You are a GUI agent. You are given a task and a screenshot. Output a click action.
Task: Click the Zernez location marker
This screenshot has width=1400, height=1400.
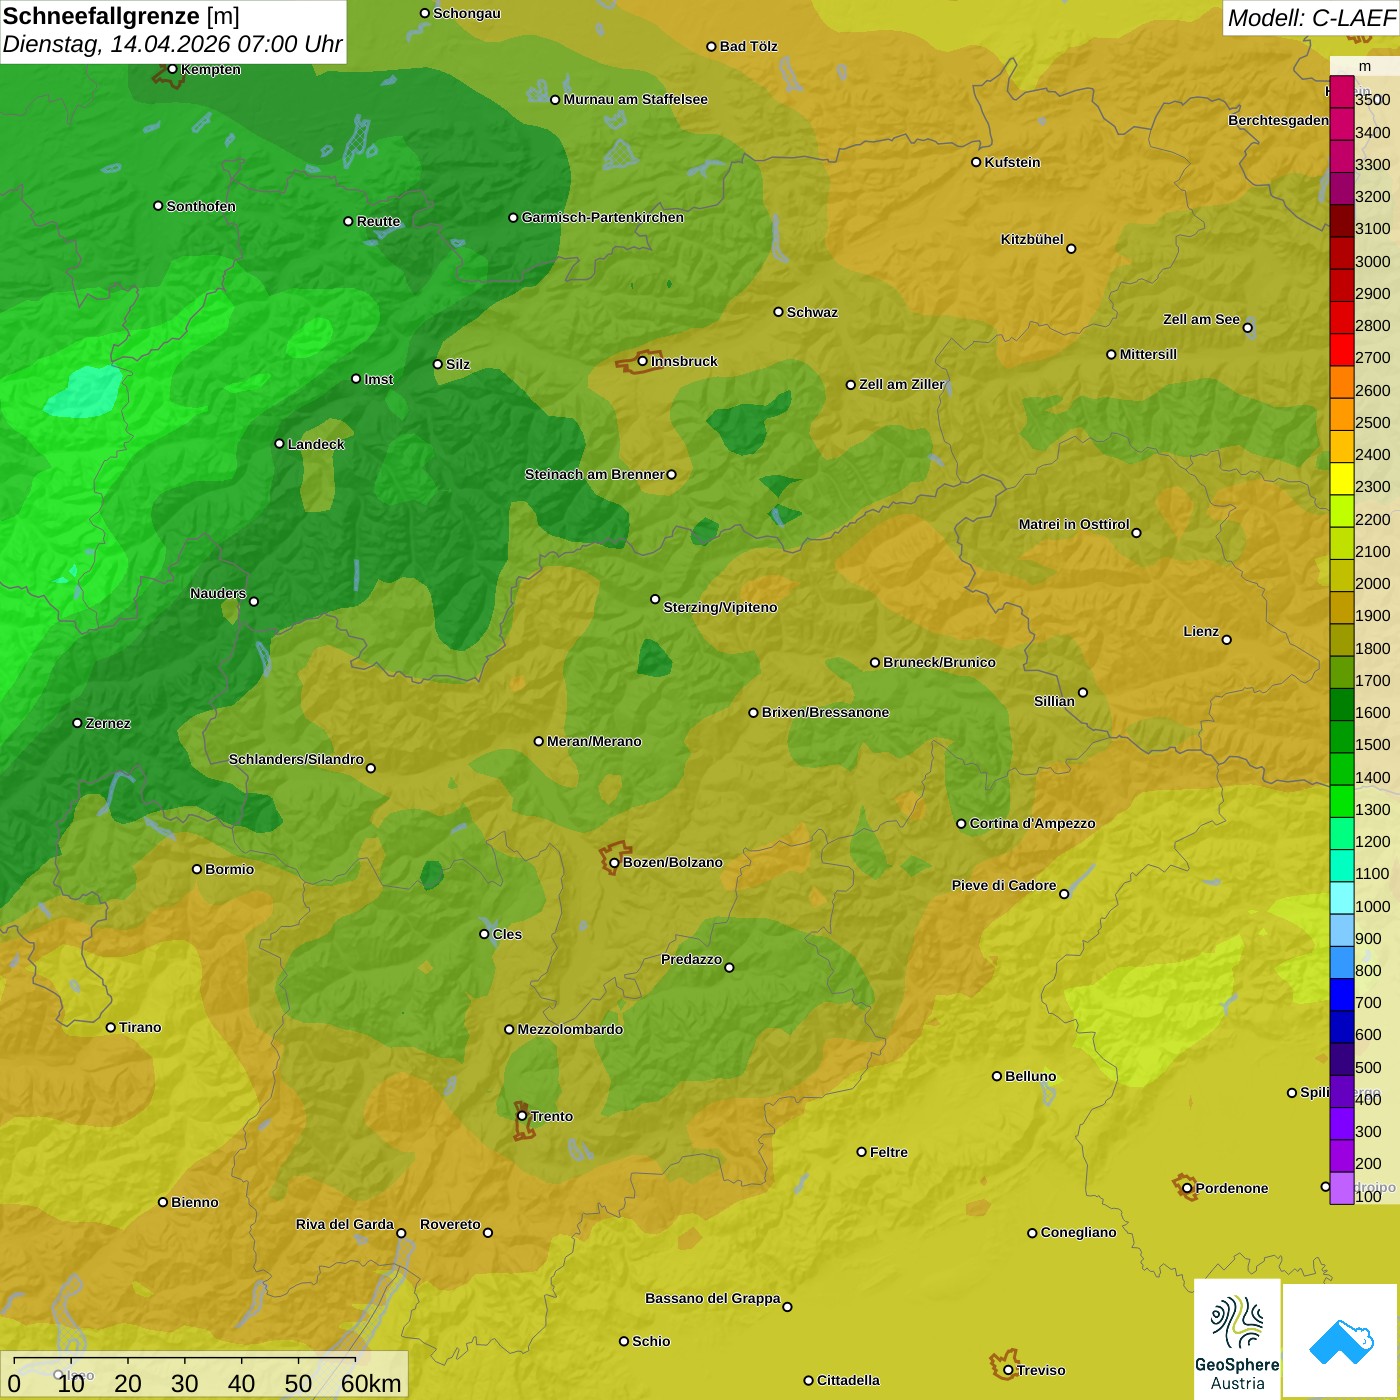pos(77,723)
